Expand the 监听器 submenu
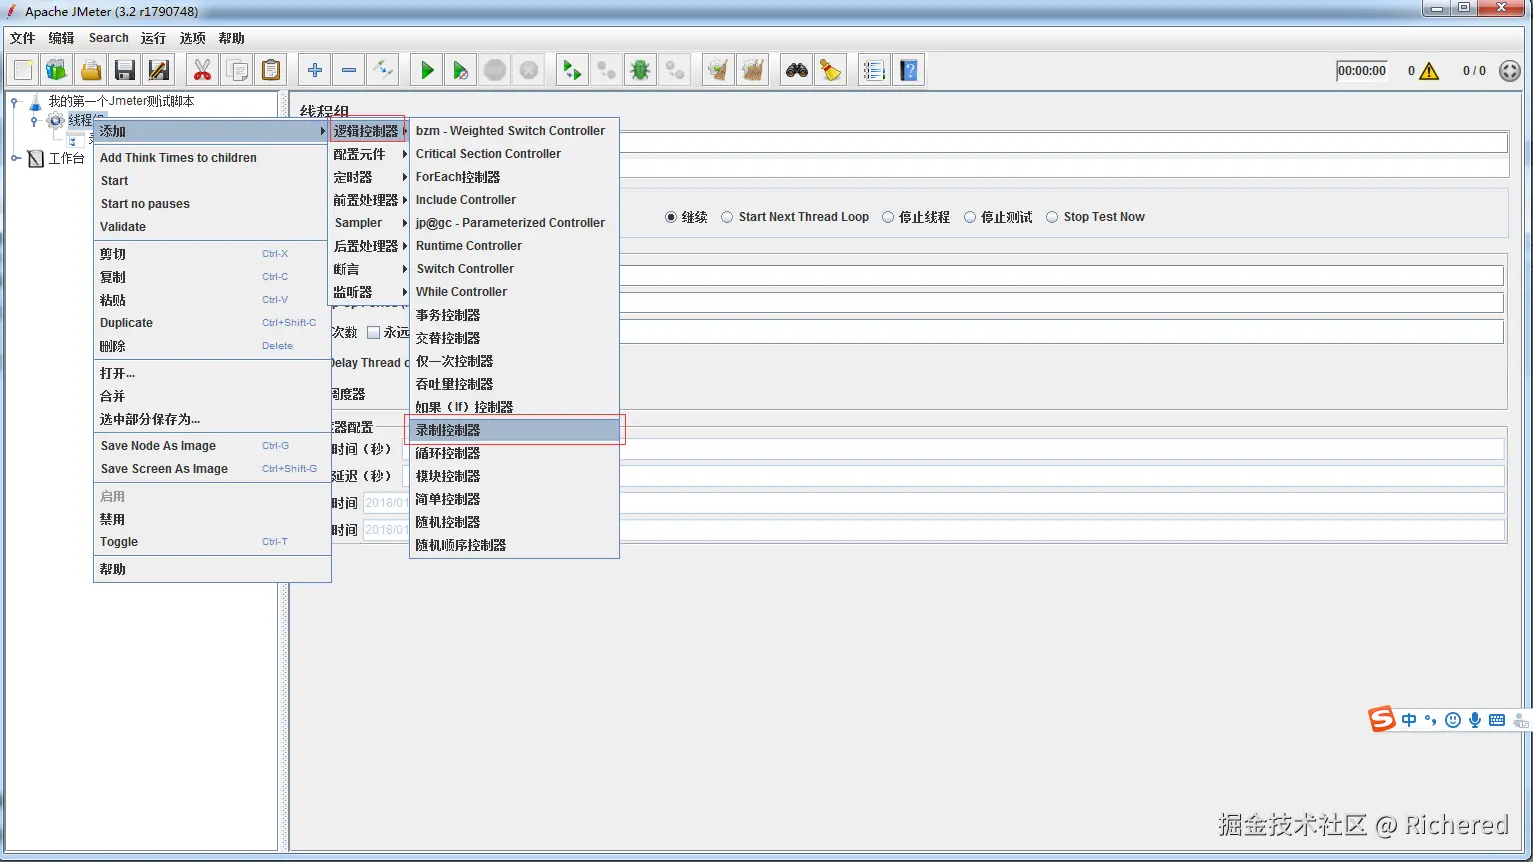The height and width of the screenshot is (862, 1533). tap(370, 292)
